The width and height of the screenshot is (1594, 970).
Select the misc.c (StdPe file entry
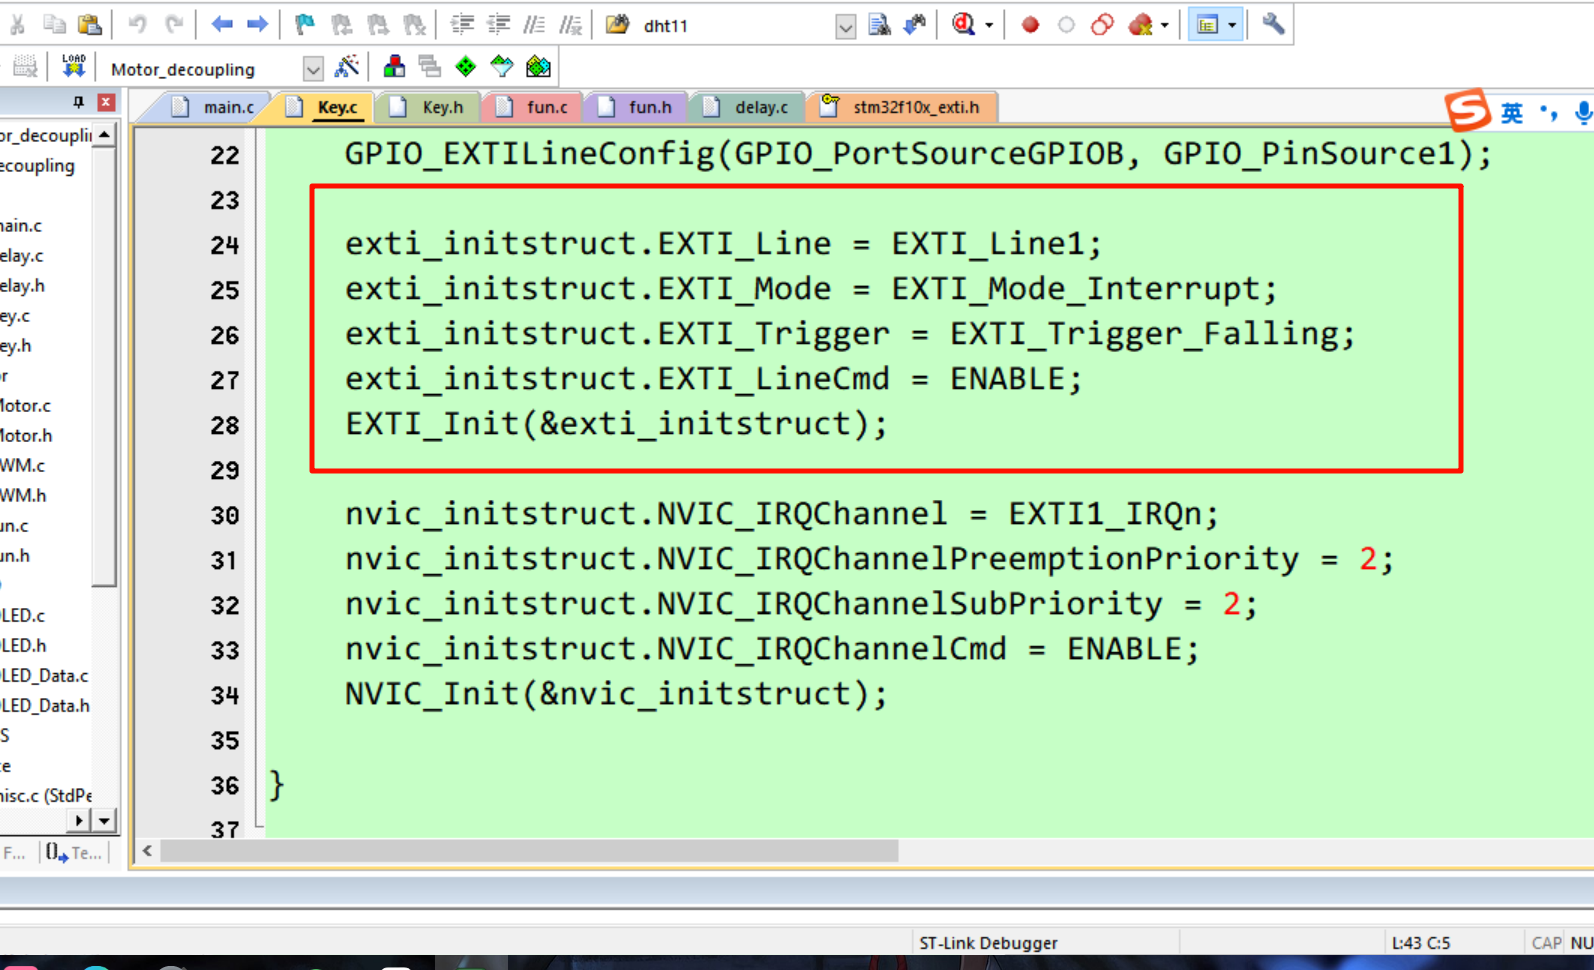tap(45, 795)
